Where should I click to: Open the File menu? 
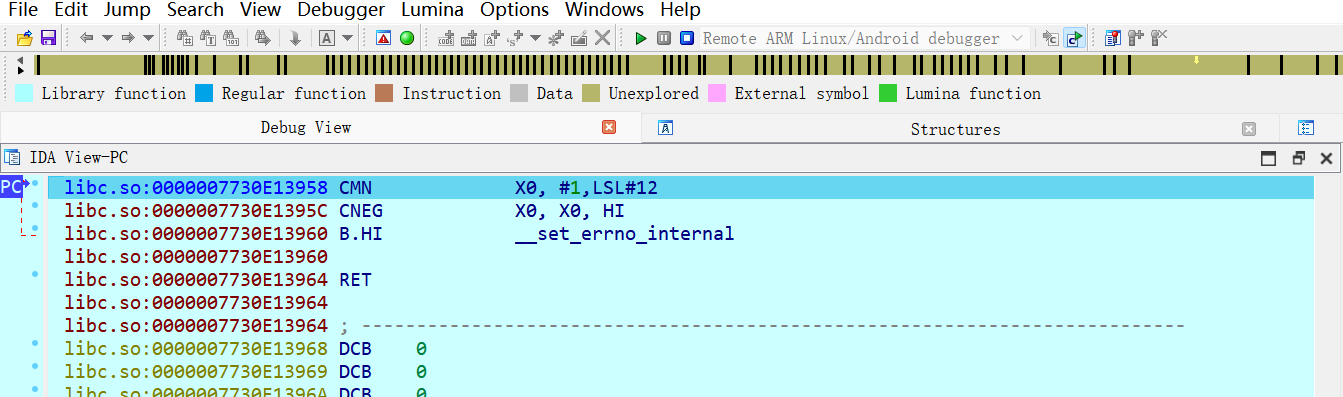(x=23, y=10)
